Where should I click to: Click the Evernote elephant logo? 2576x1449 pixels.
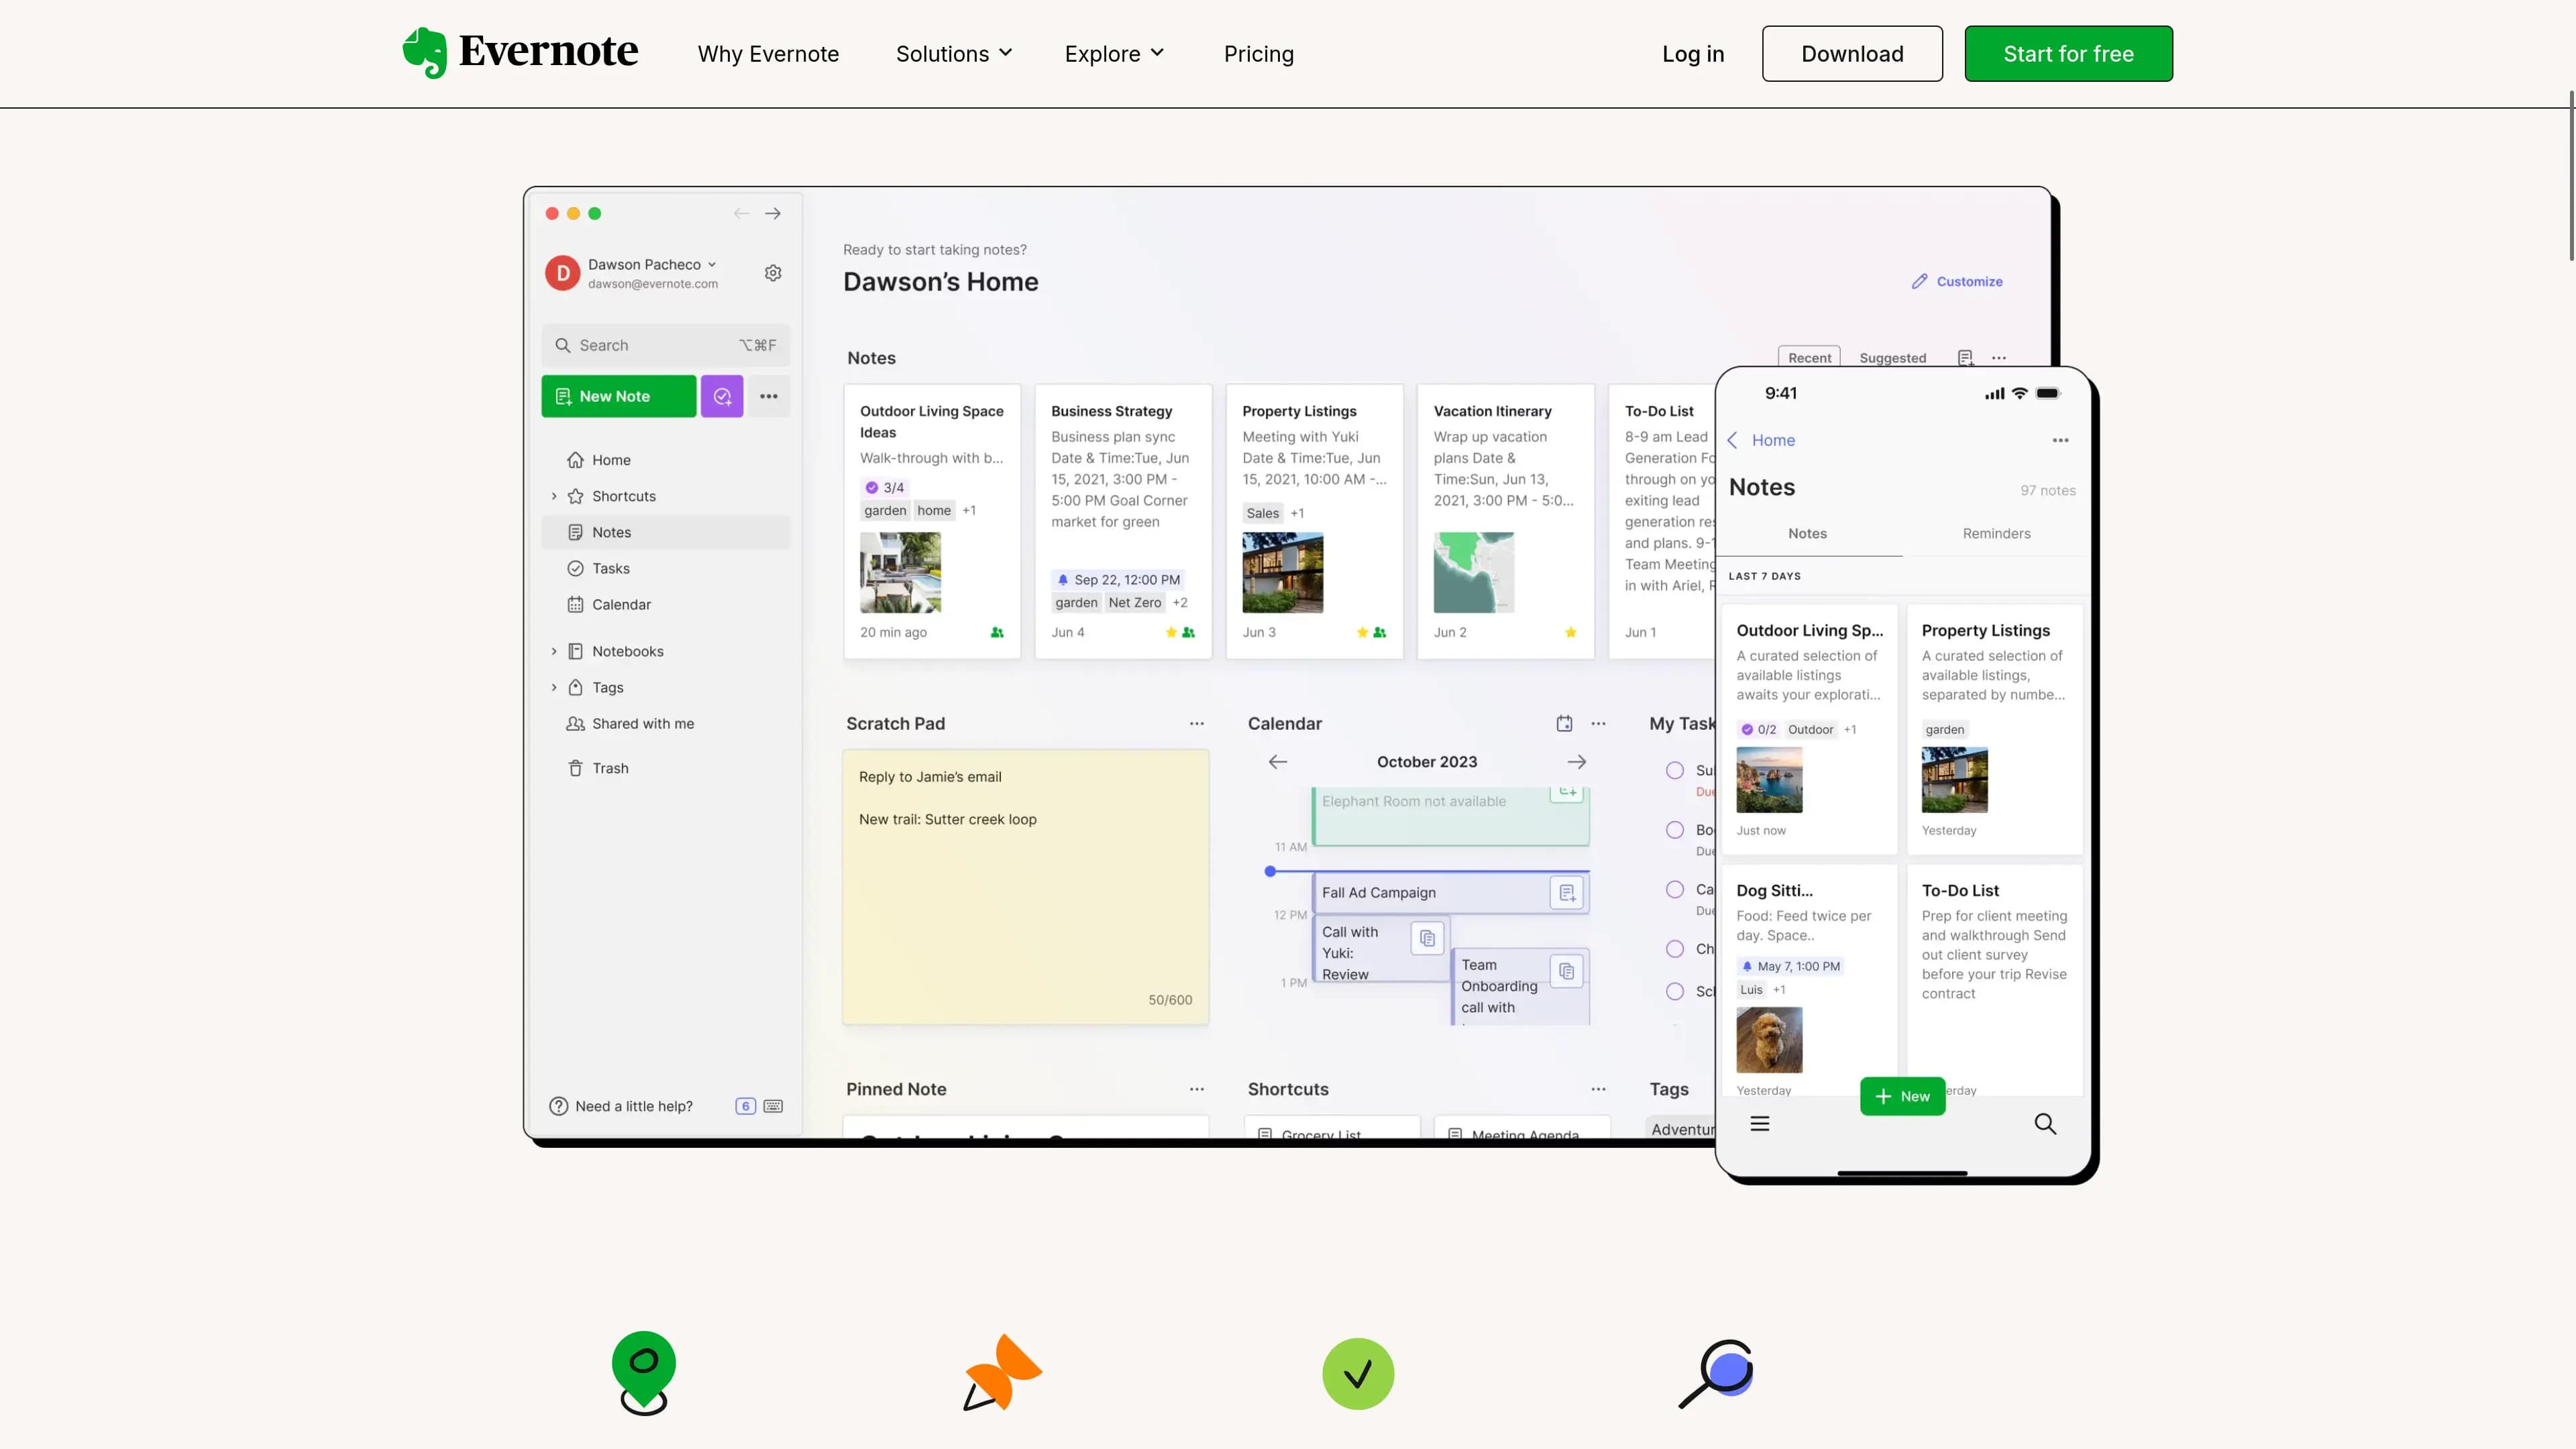tap(424, 52)
